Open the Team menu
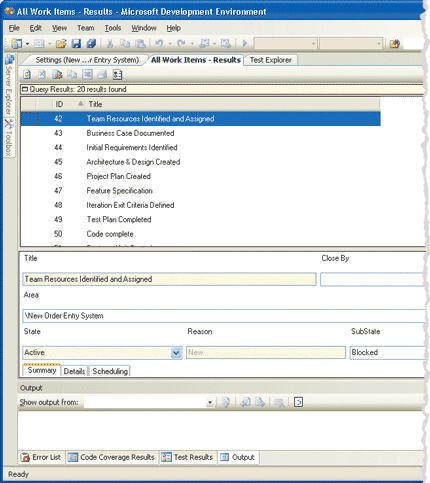Viewport: 430px width, 483px height. (86, 28)
